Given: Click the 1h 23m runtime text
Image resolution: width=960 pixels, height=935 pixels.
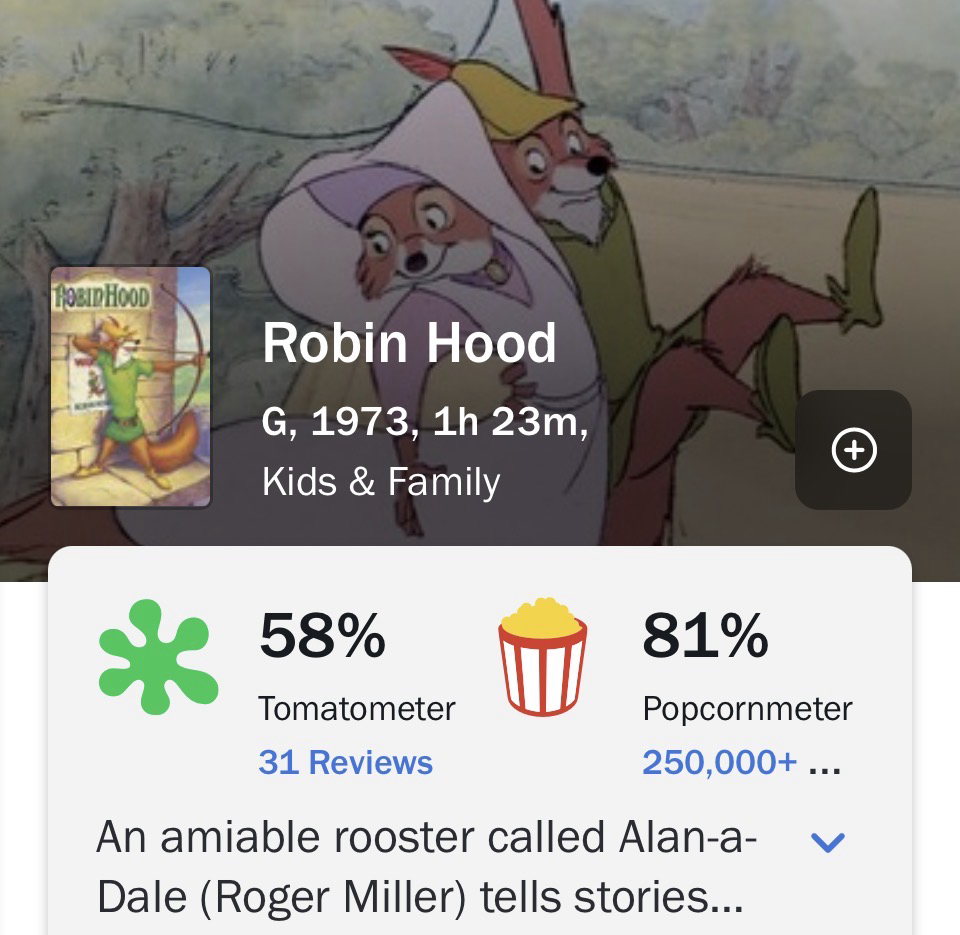Looking at the screenshot, I should point(508,423).
